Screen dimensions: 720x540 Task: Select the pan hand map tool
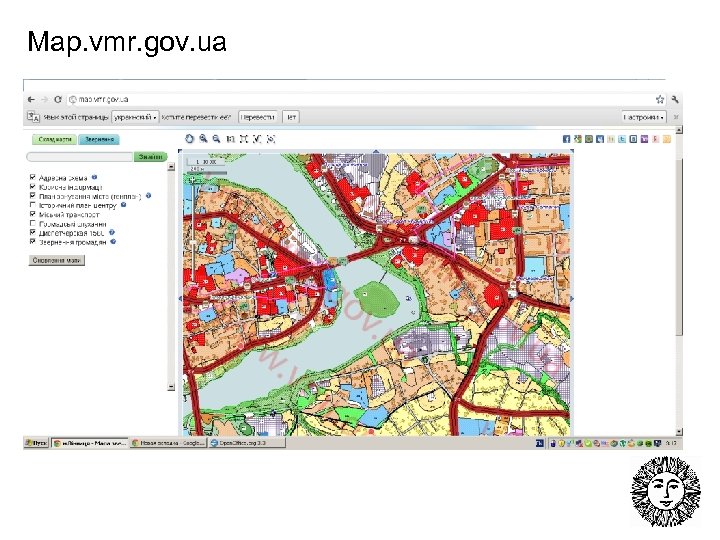[189, 139]
